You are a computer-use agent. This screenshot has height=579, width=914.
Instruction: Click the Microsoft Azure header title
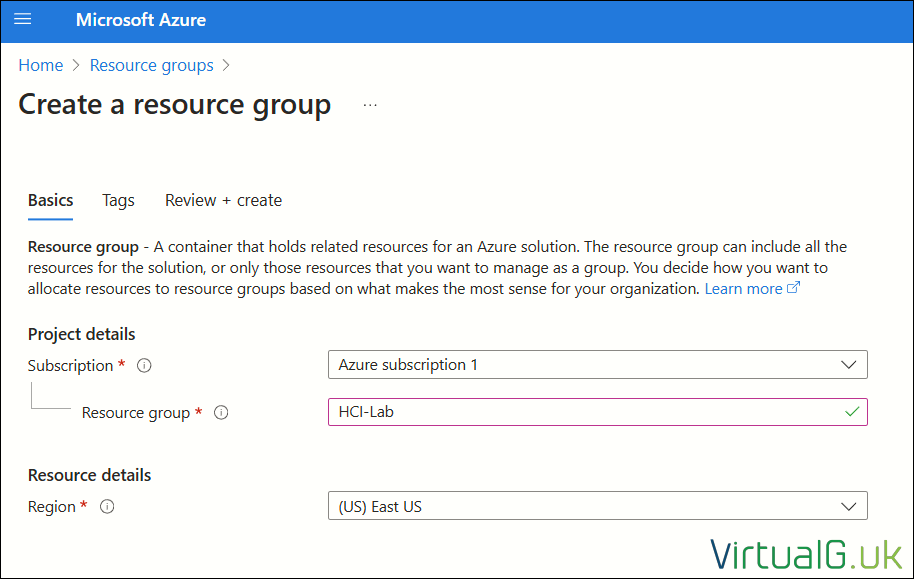pos(140,20)
